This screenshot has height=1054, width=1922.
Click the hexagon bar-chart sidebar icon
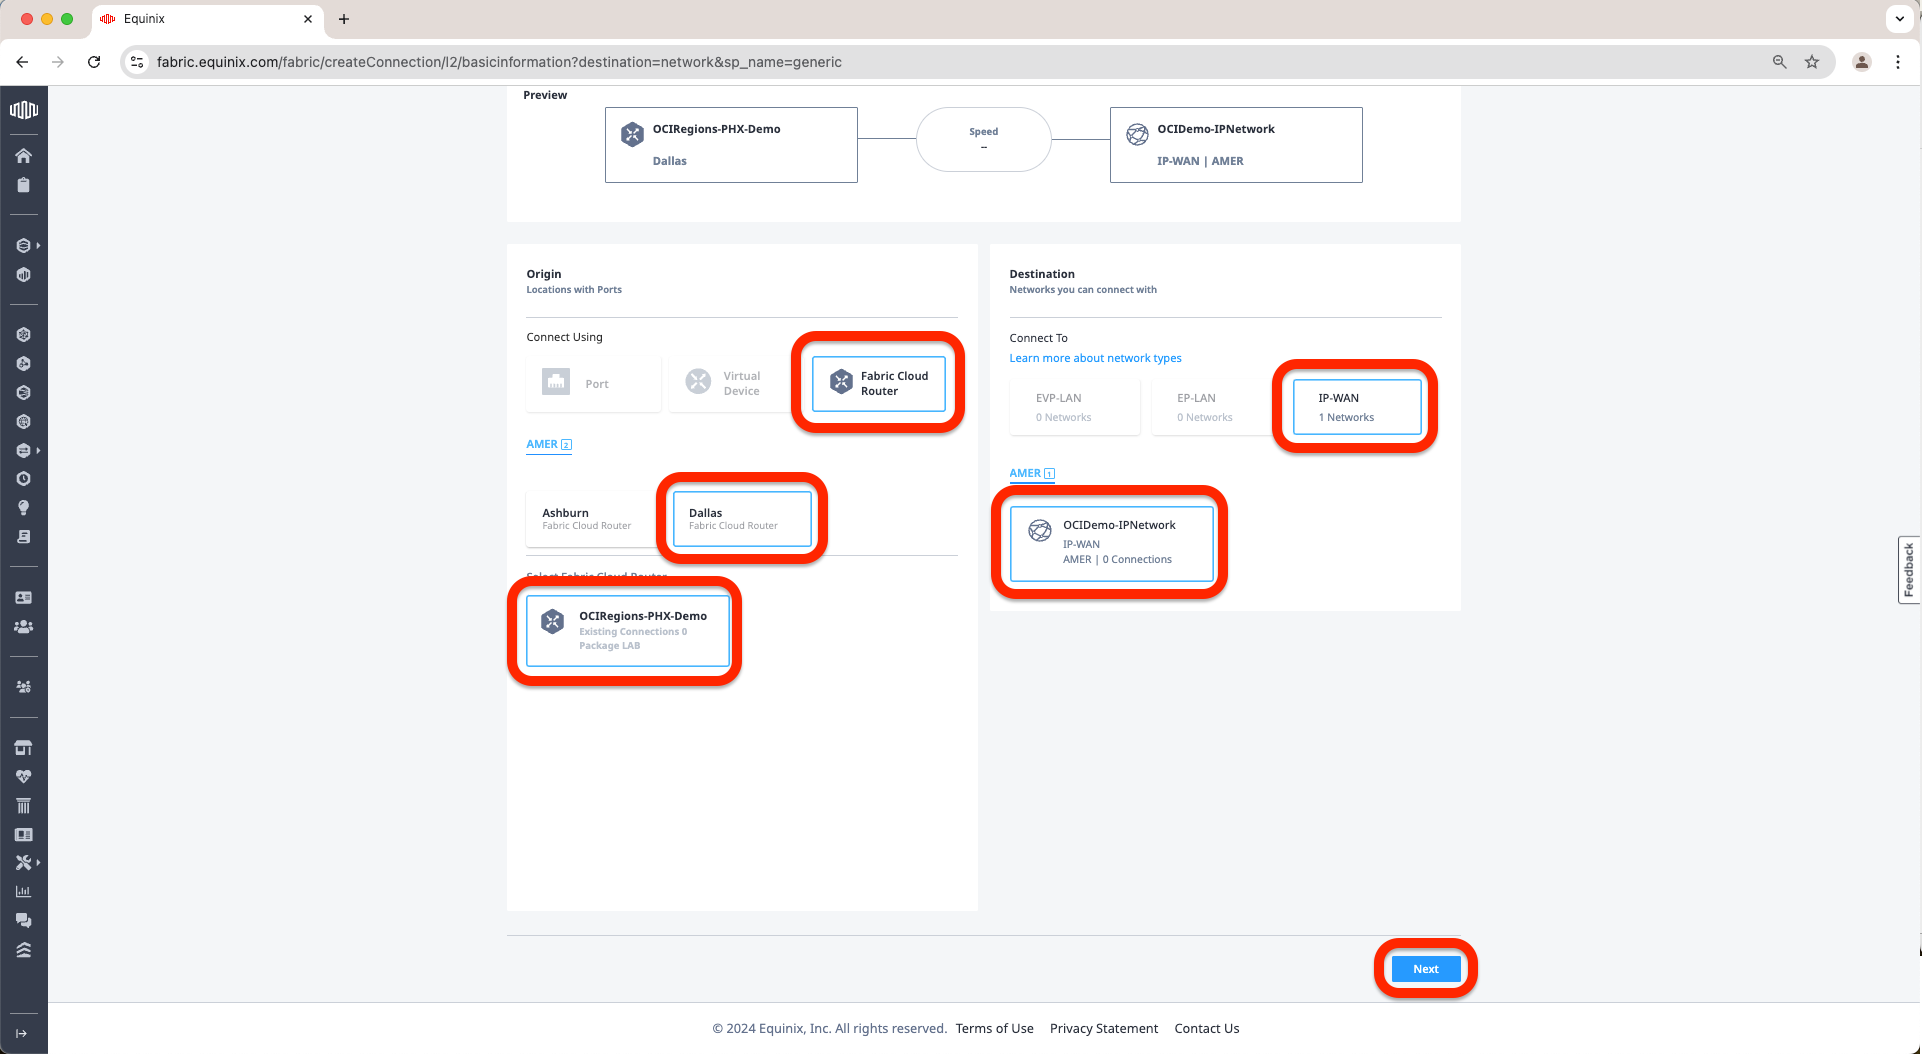(x=24, y=275)
